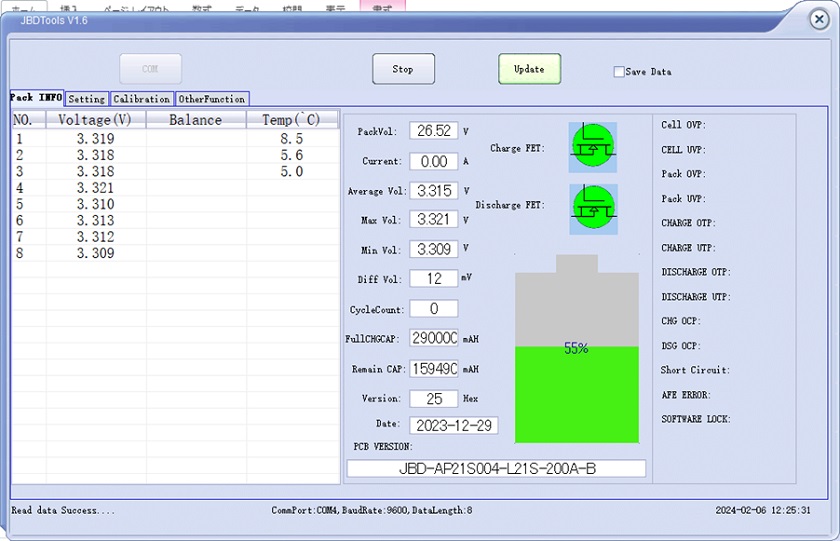Click the CommPort COM4 BaudRate status text

[372, 510]
